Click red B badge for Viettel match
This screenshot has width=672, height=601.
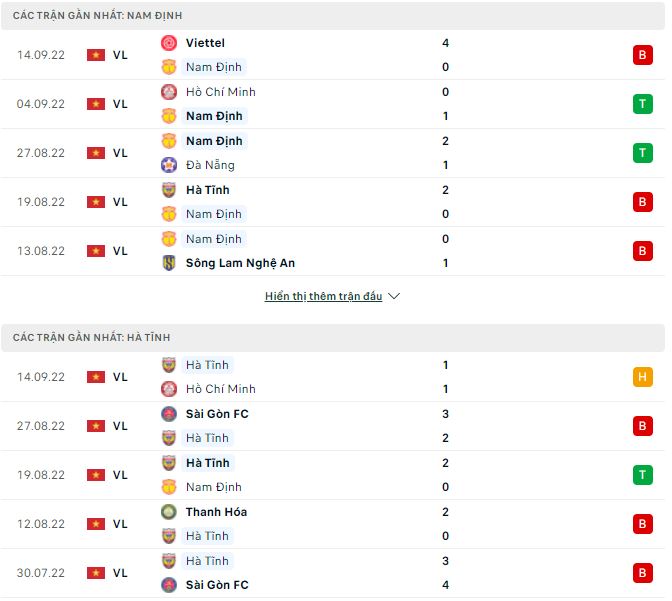641,55
